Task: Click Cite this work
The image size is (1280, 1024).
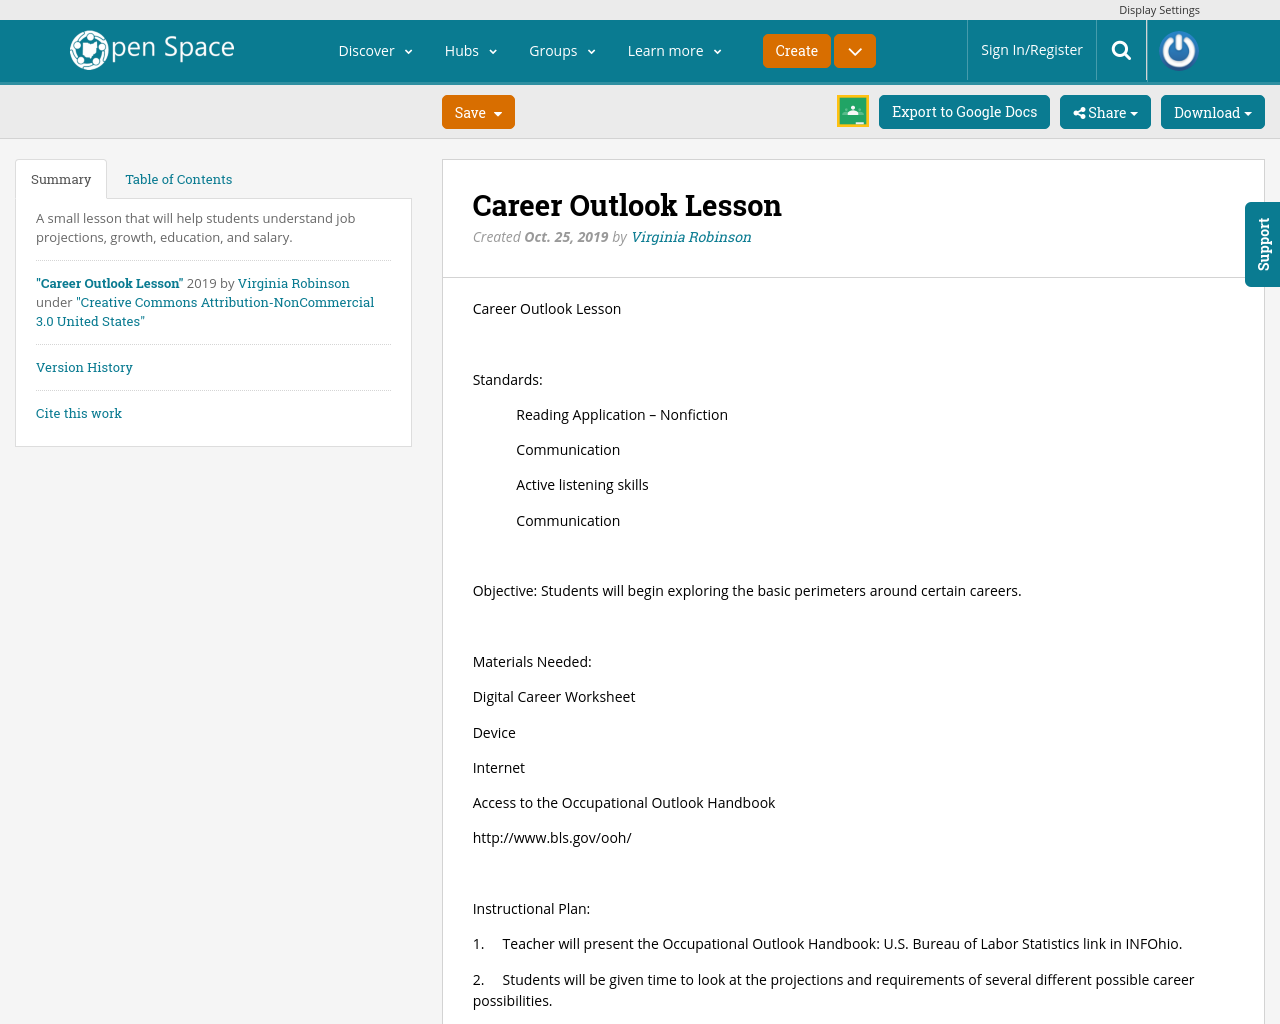Action: point(78,412)
